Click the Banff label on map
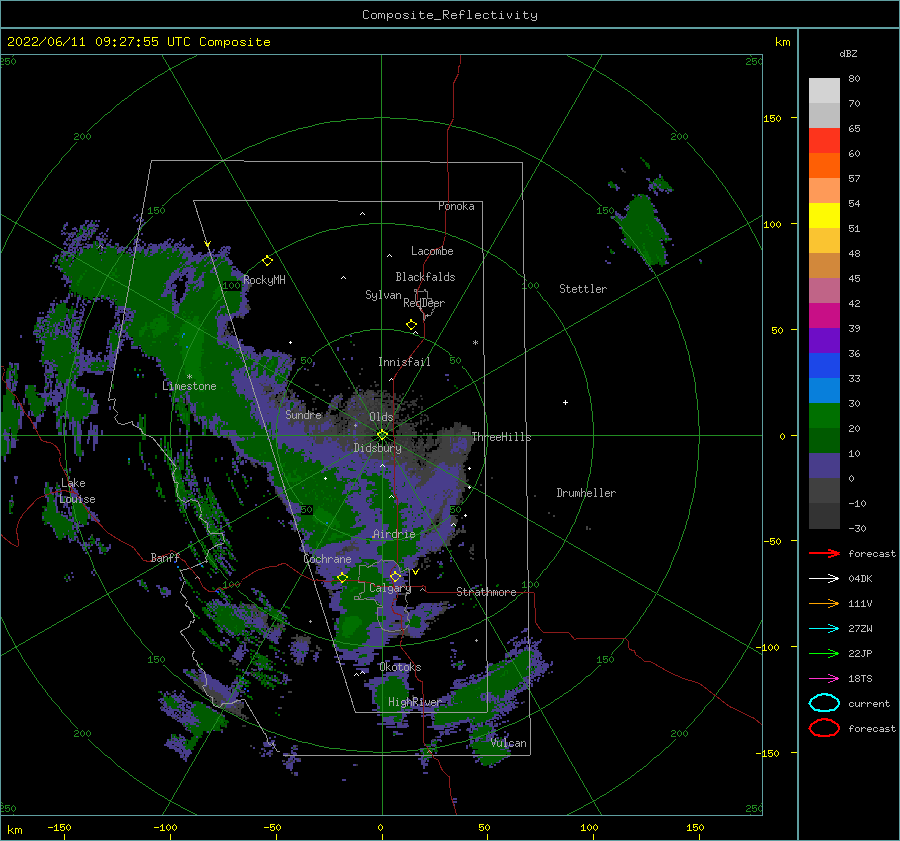 [x=165, y=557]
